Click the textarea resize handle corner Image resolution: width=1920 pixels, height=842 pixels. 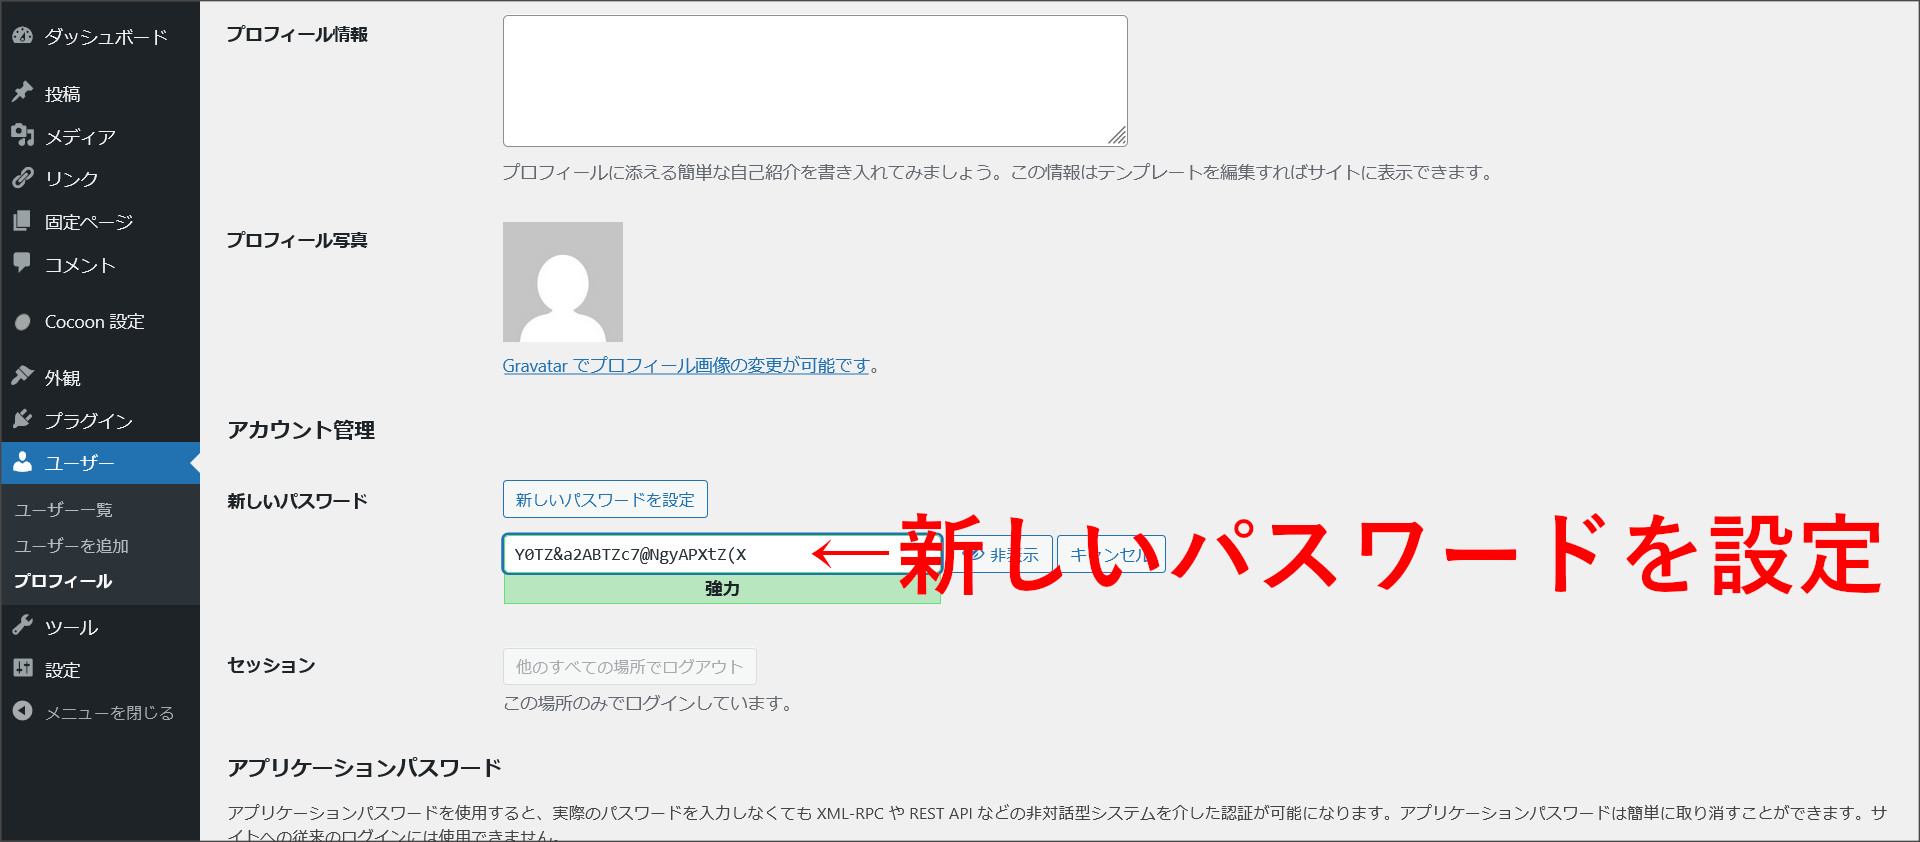pos(1117,136)
